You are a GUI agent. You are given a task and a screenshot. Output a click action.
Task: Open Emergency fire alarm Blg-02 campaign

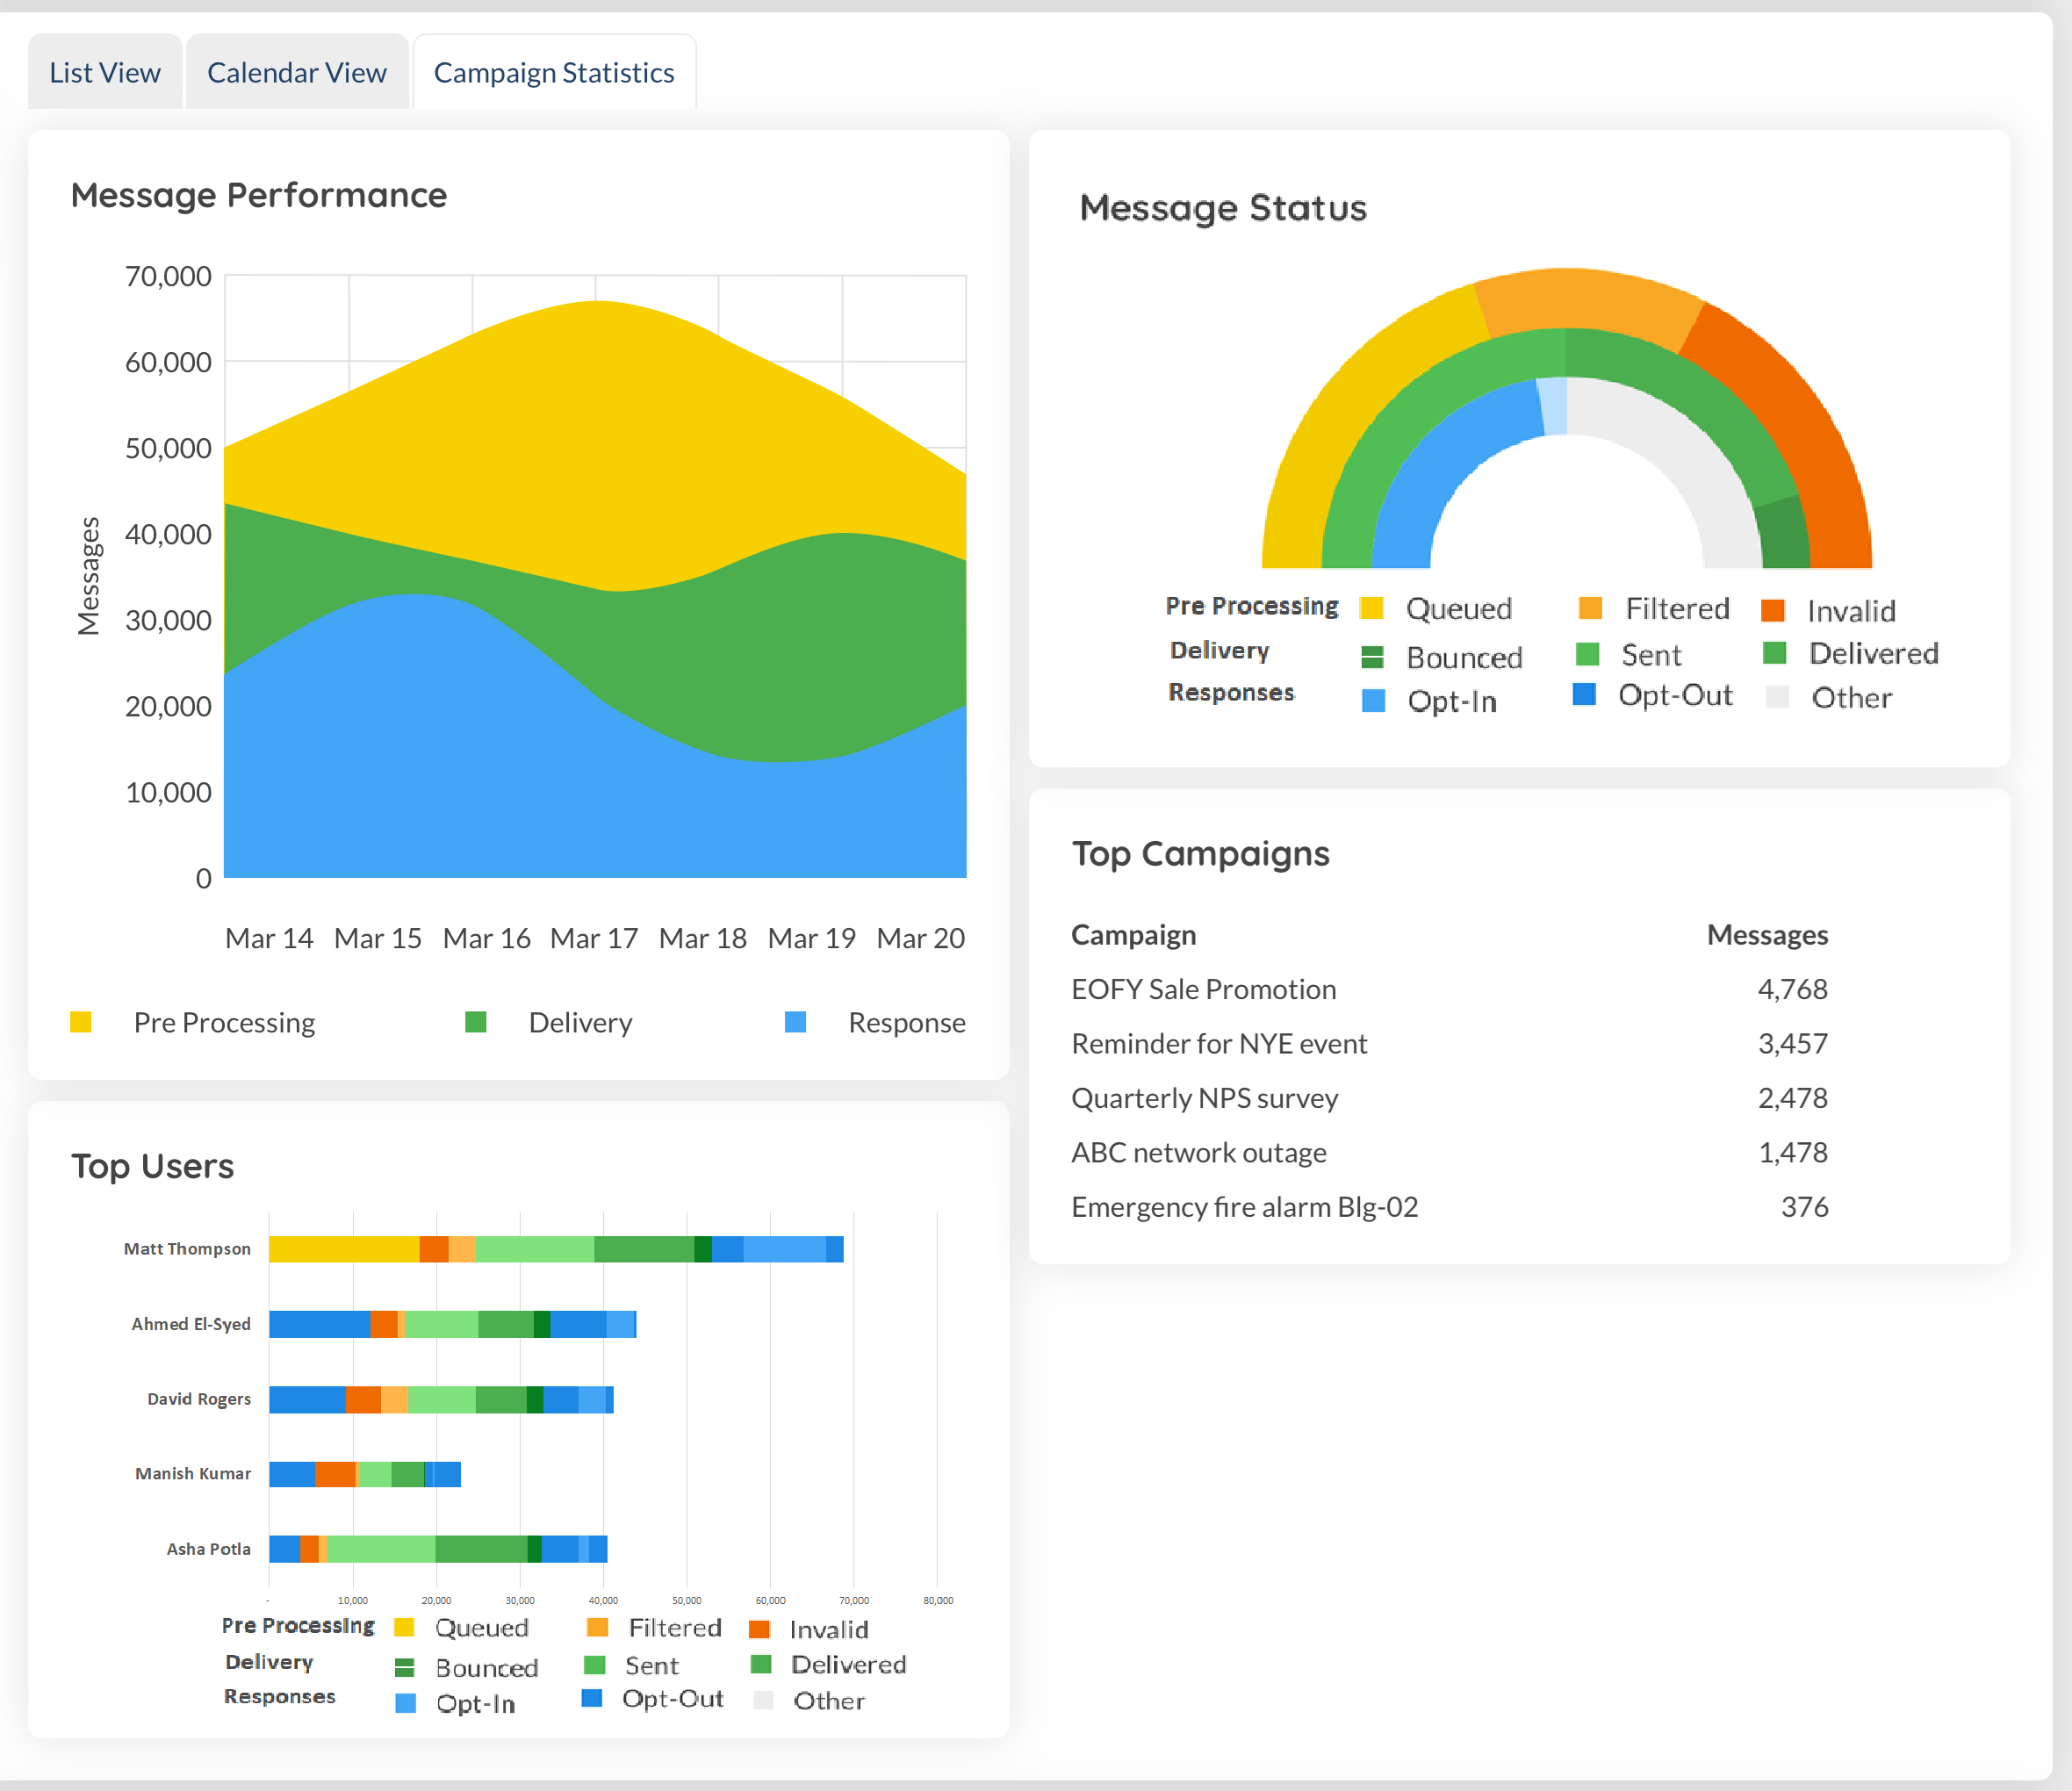(x=1244, y=1207)
